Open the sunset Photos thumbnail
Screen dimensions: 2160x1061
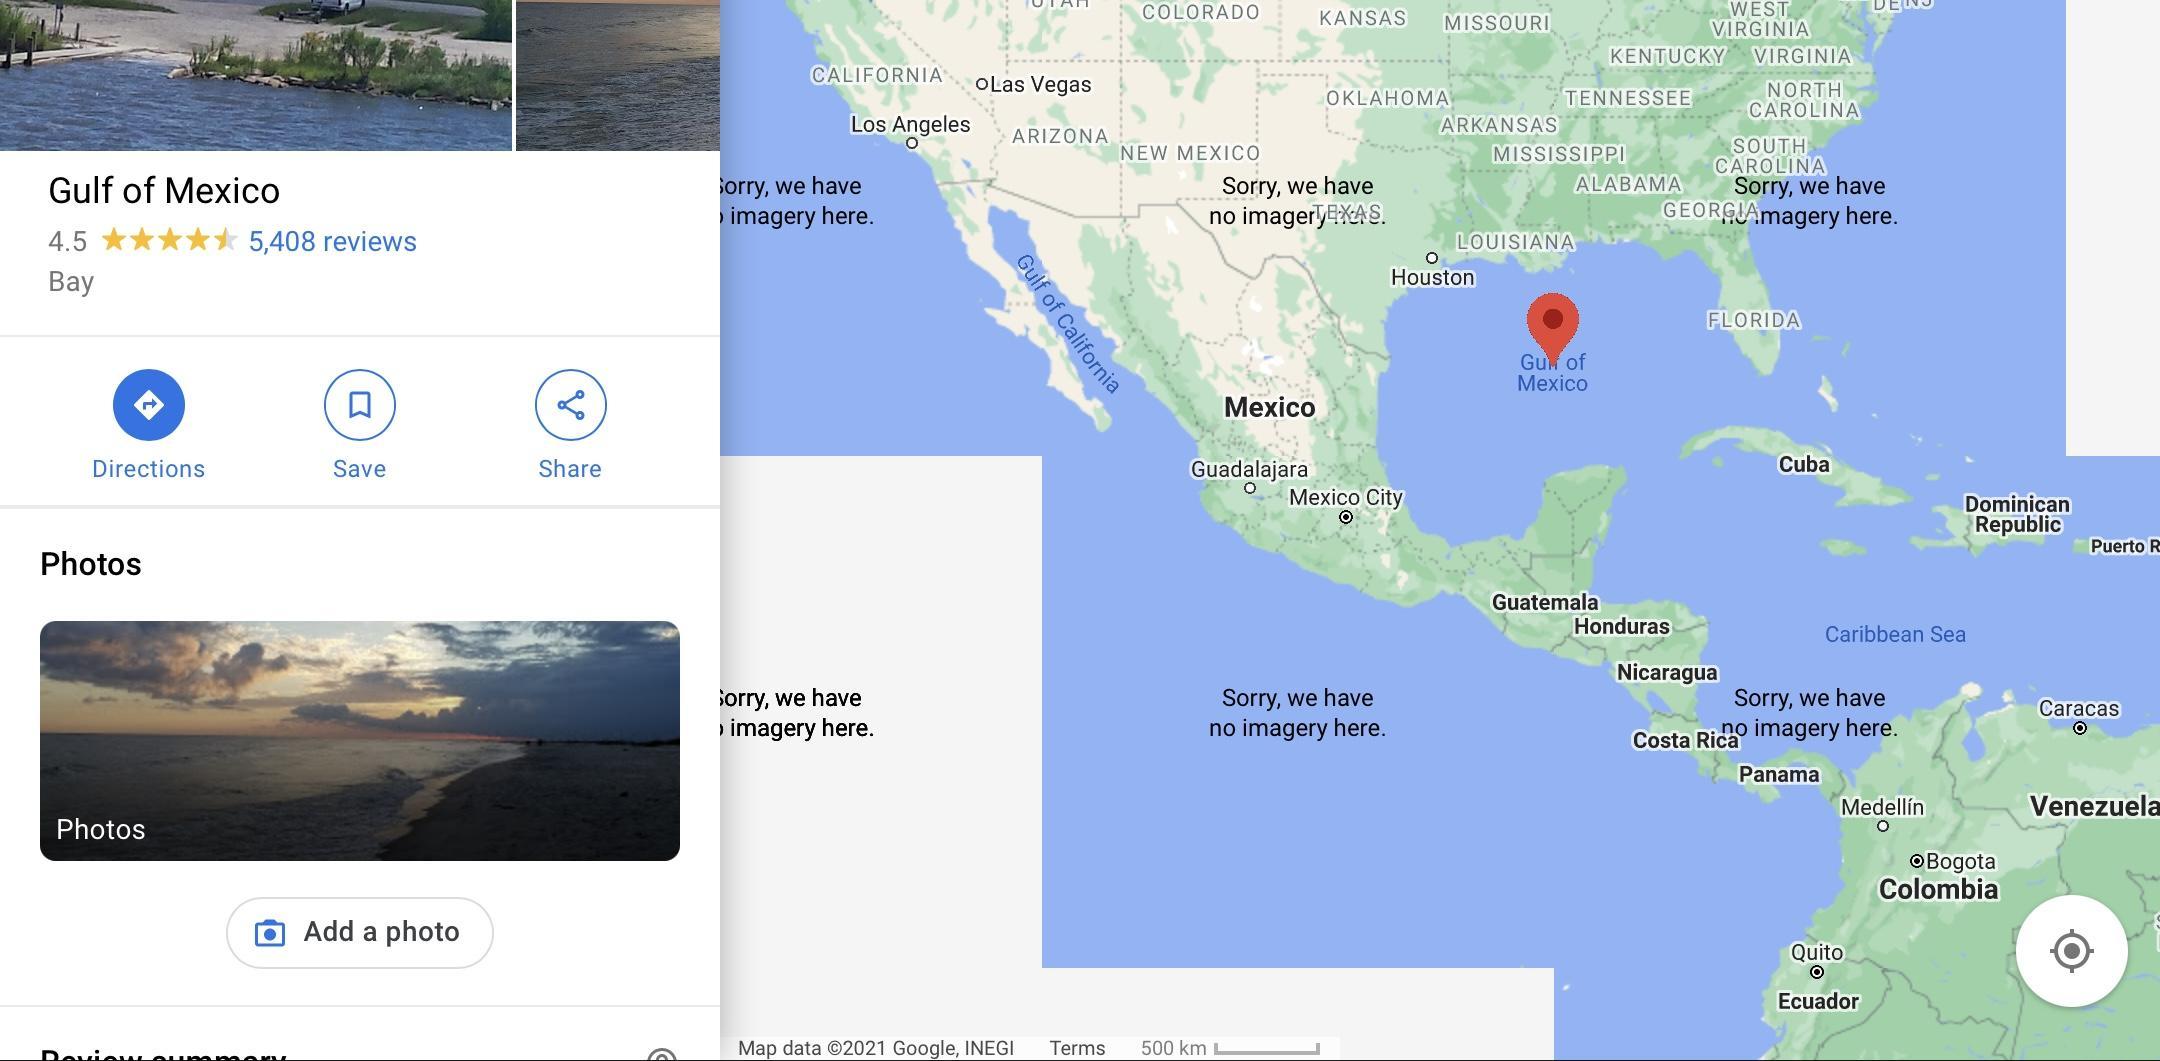click(360, 741)
